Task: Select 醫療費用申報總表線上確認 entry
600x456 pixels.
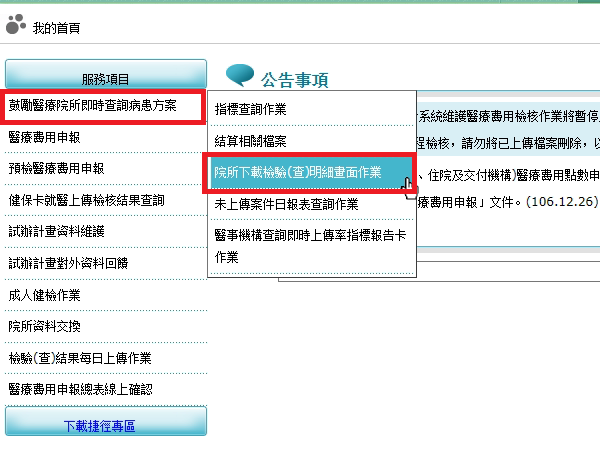Action: 84,389
